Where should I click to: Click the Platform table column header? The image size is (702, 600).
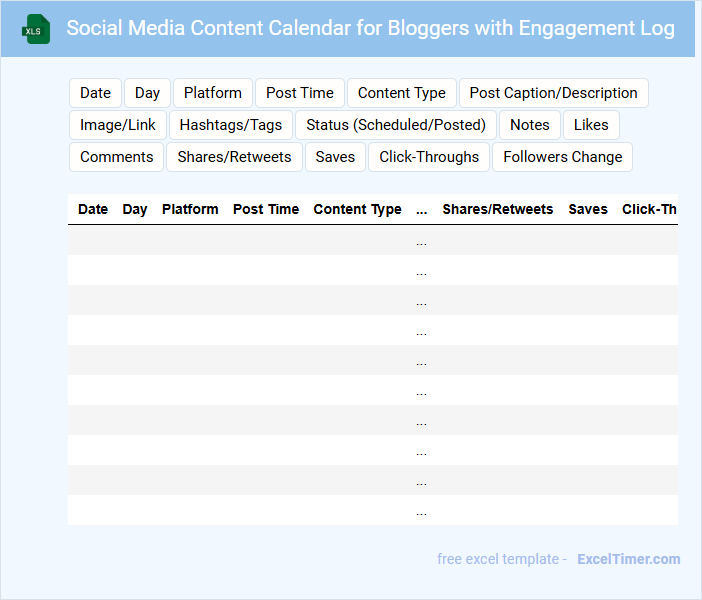click(x=190, y=209)
